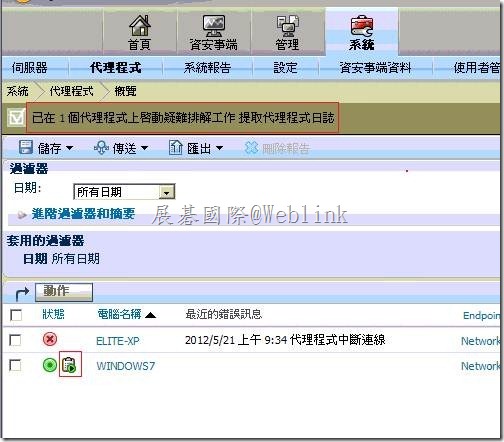Click the sort arrow beside 電腦名稱
The width and height of the screenshot is (504, 442).
pos(150,315)
